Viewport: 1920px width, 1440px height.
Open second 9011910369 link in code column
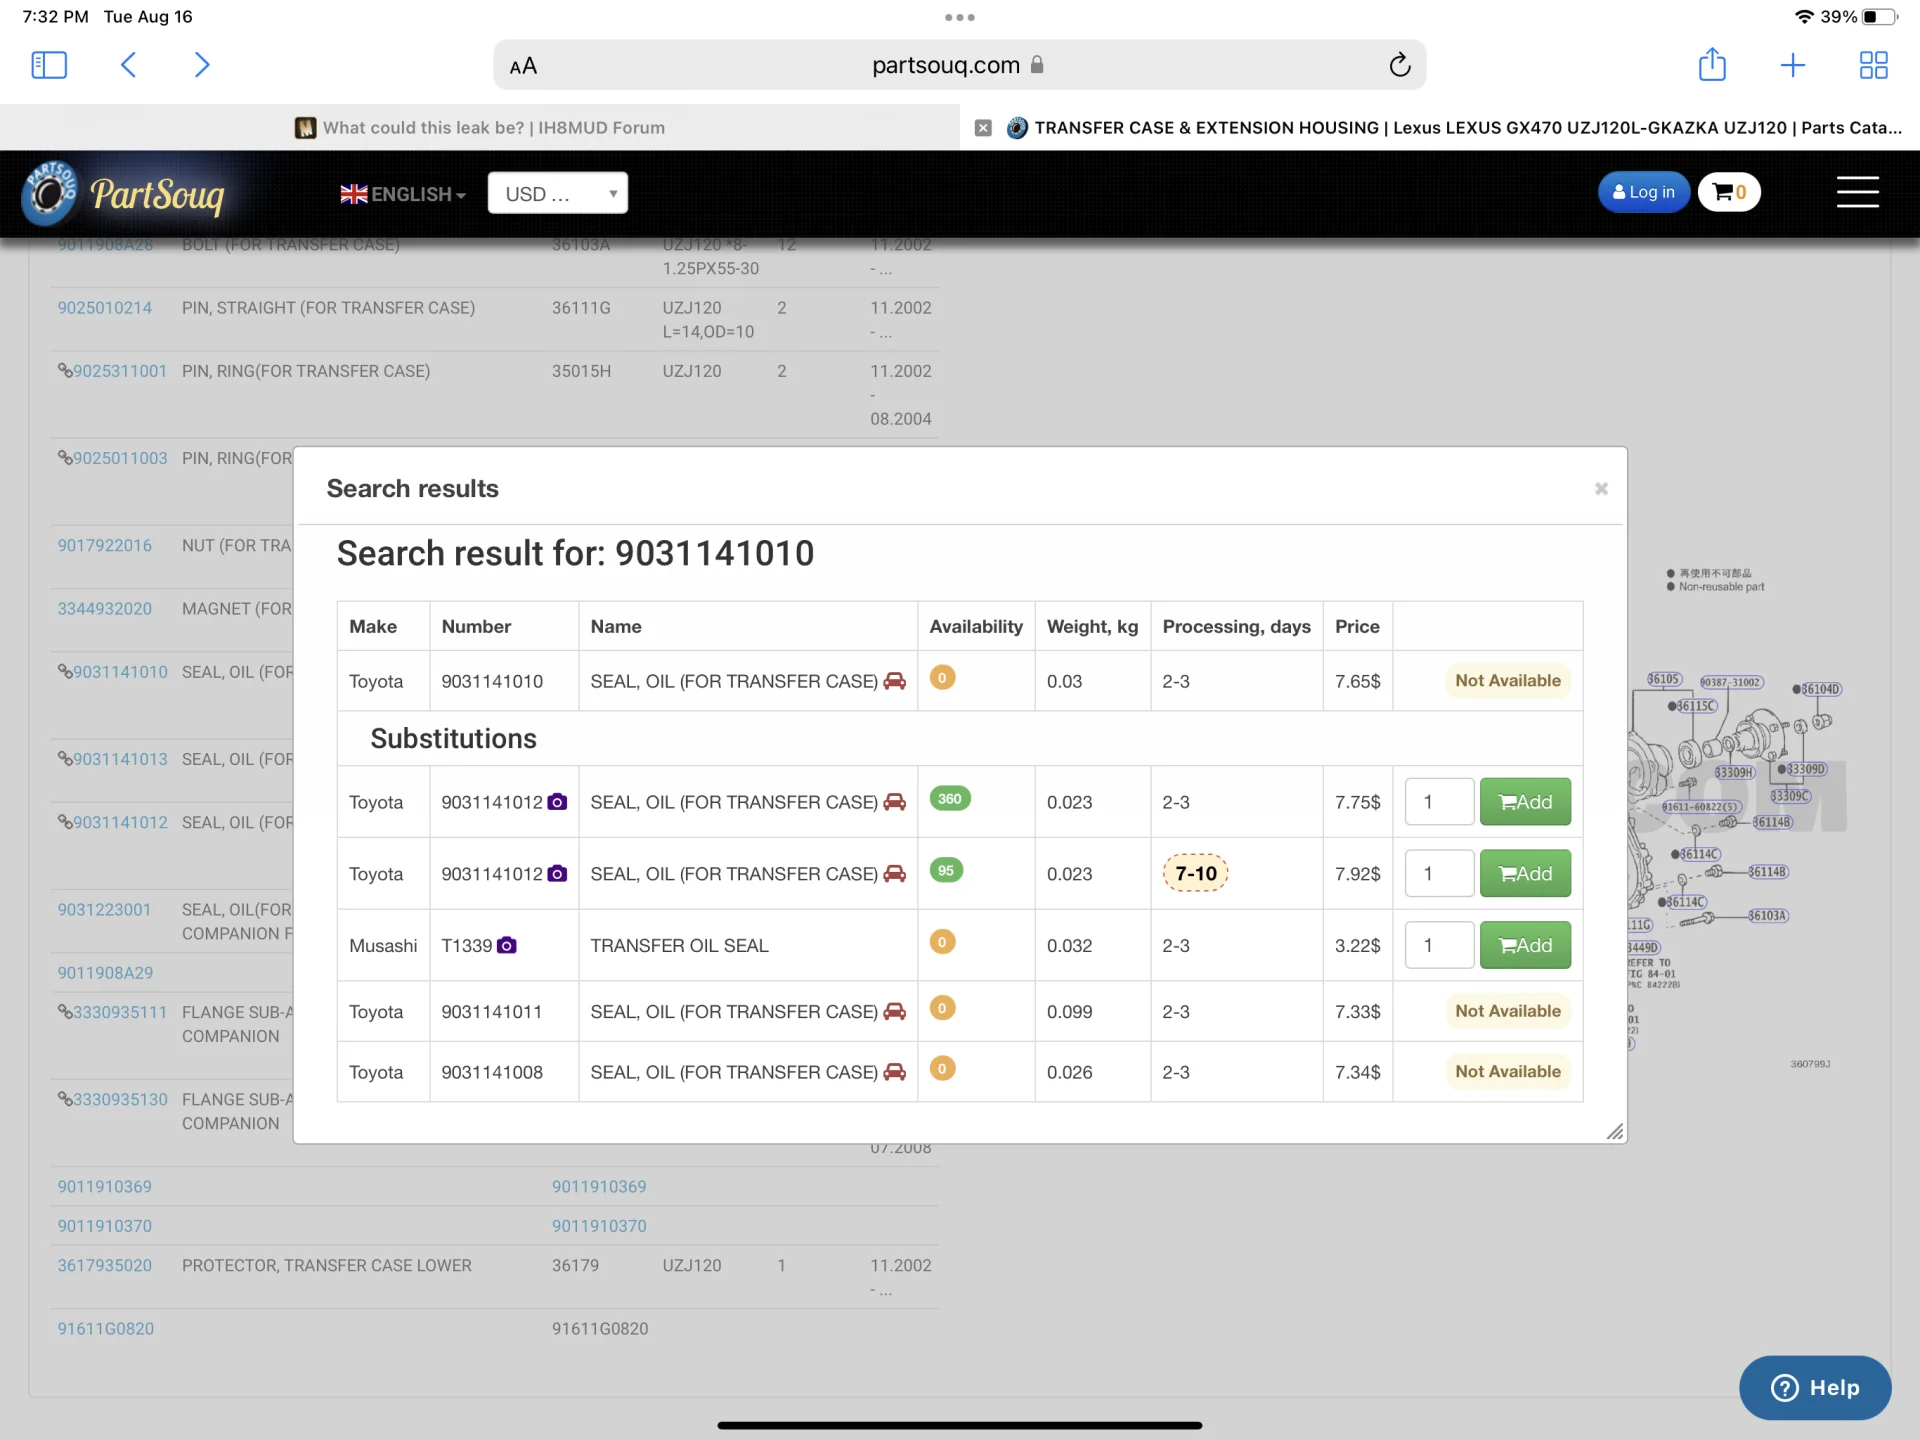click(599, 1187)
